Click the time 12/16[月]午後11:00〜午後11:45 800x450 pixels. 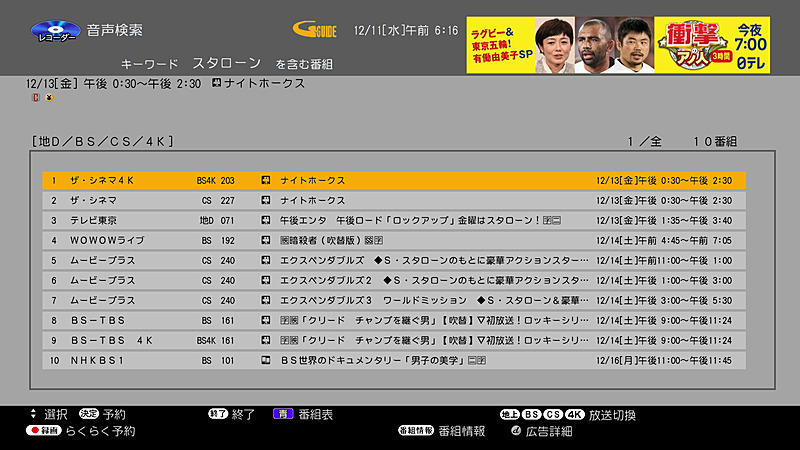664,360
